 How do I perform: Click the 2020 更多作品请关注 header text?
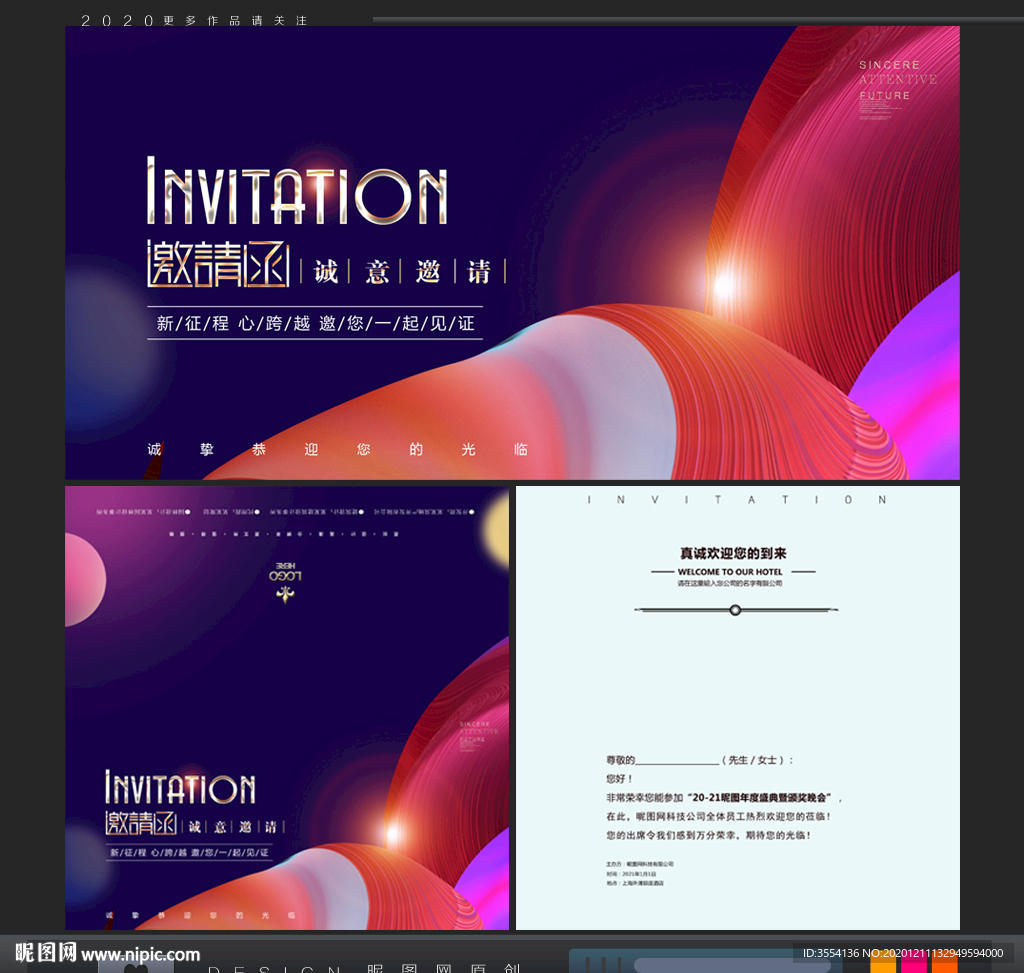[x=194, y=20]
